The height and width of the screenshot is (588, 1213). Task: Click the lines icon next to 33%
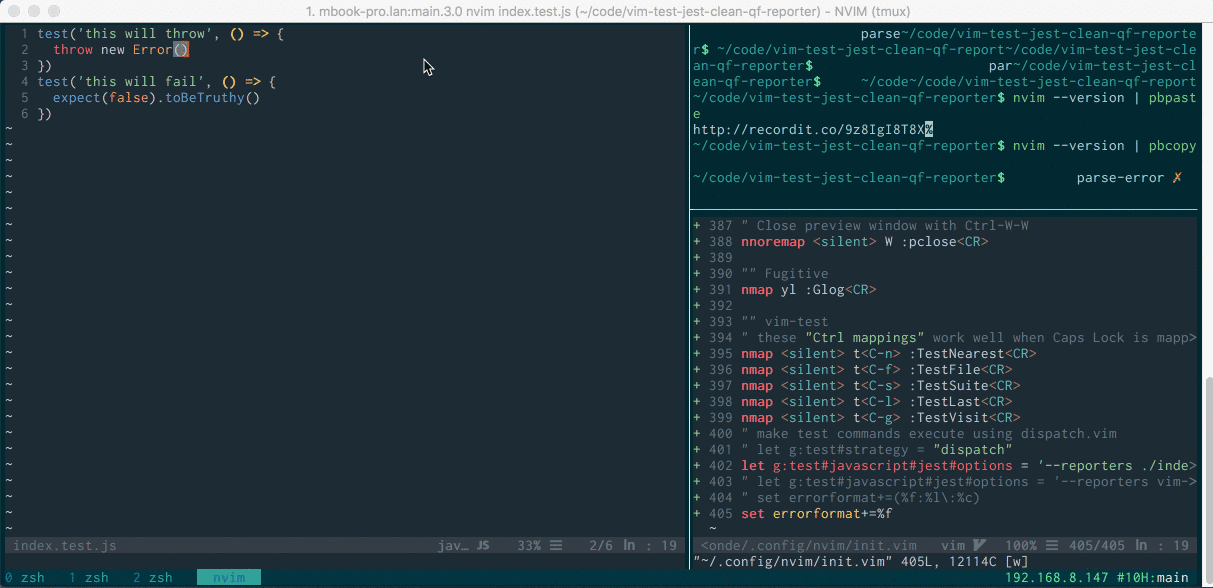click(556, 546)
